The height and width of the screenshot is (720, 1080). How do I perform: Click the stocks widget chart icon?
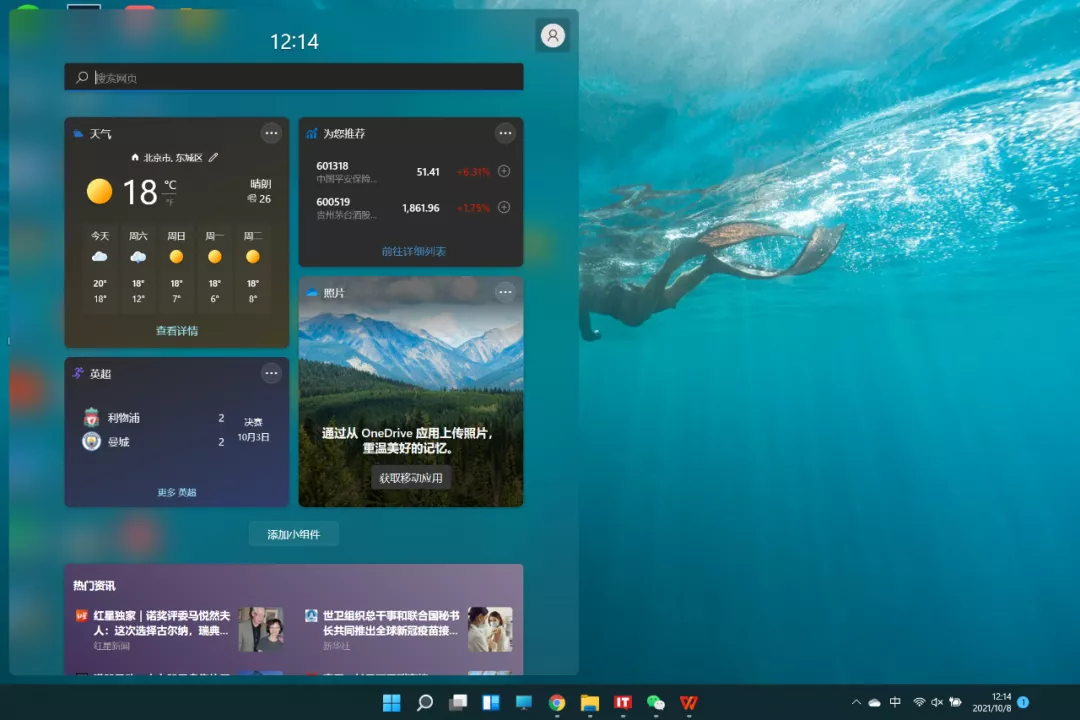(311, 133)
